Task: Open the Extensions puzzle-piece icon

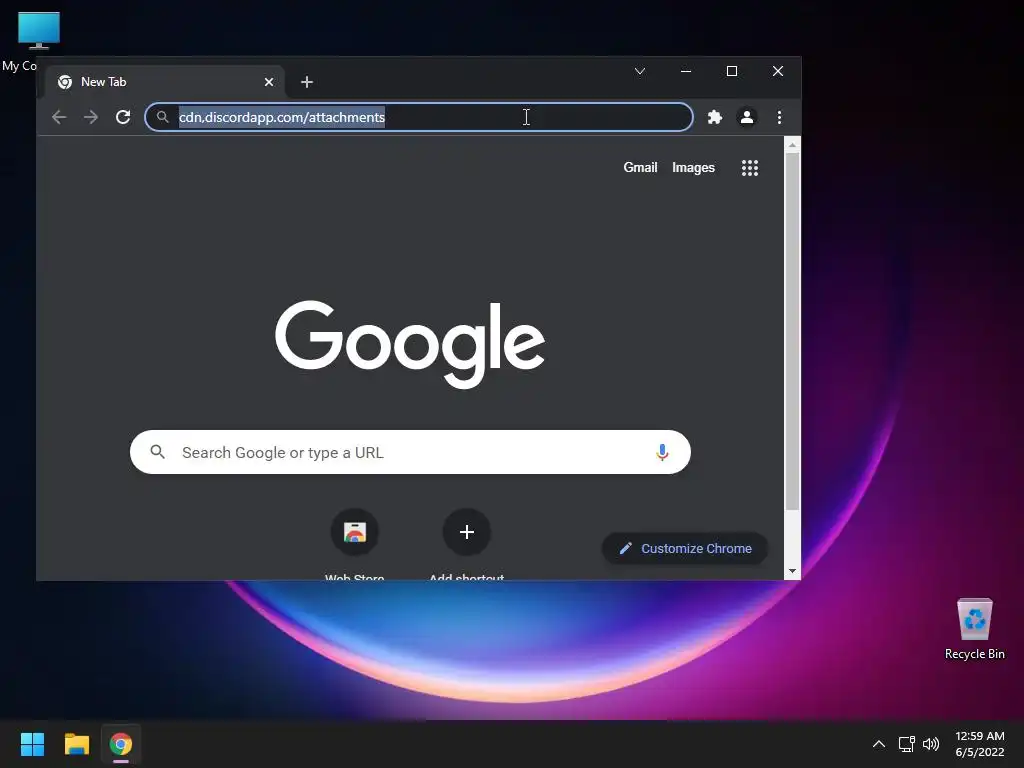Action: tap(715, 117)
